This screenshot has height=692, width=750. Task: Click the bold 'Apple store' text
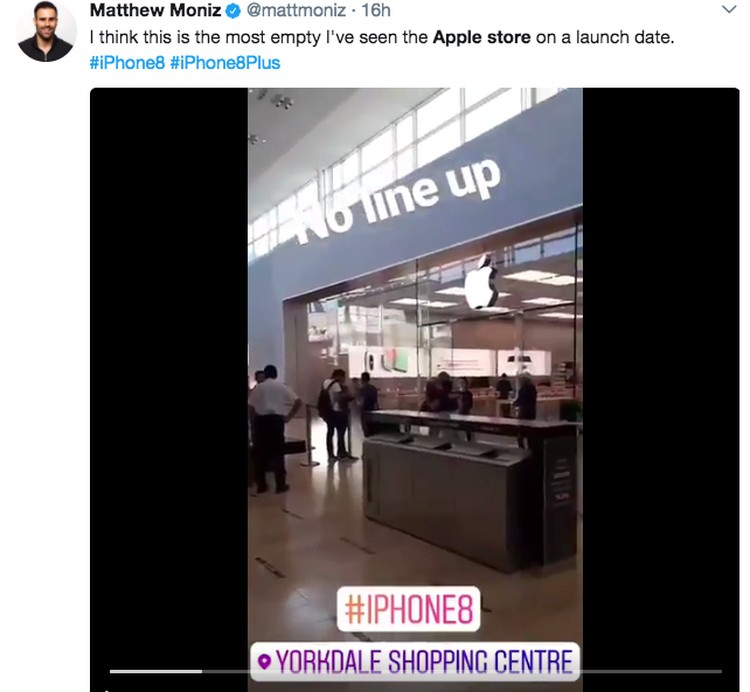tap(481, 37)
